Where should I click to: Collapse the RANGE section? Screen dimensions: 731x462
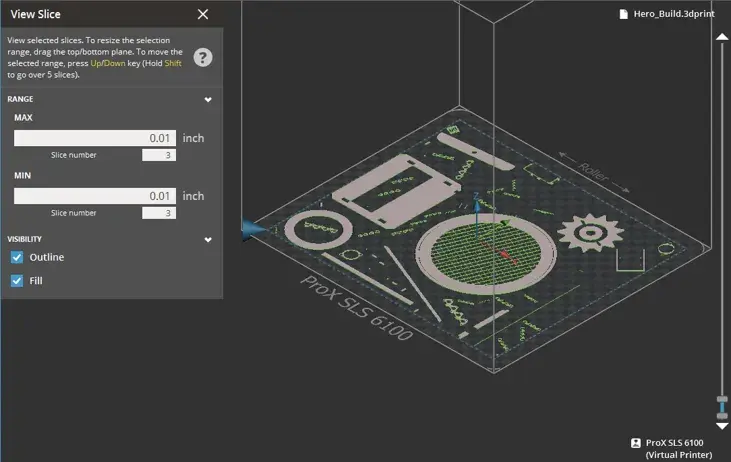point(208,100)
